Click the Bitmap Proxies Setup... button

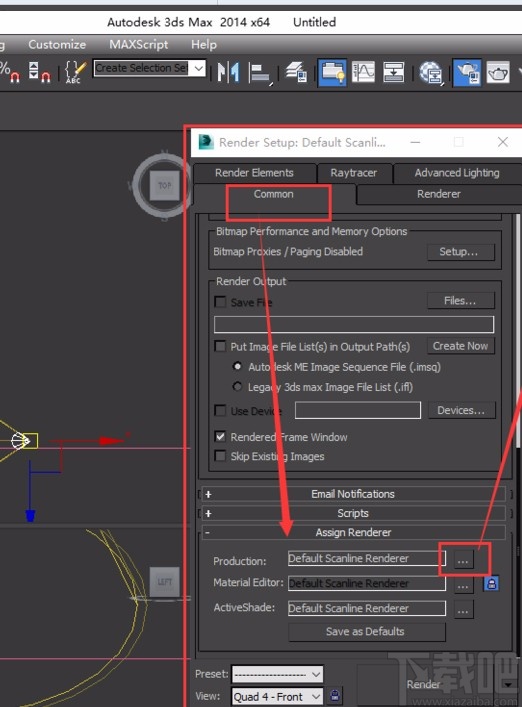pos(460,252)
